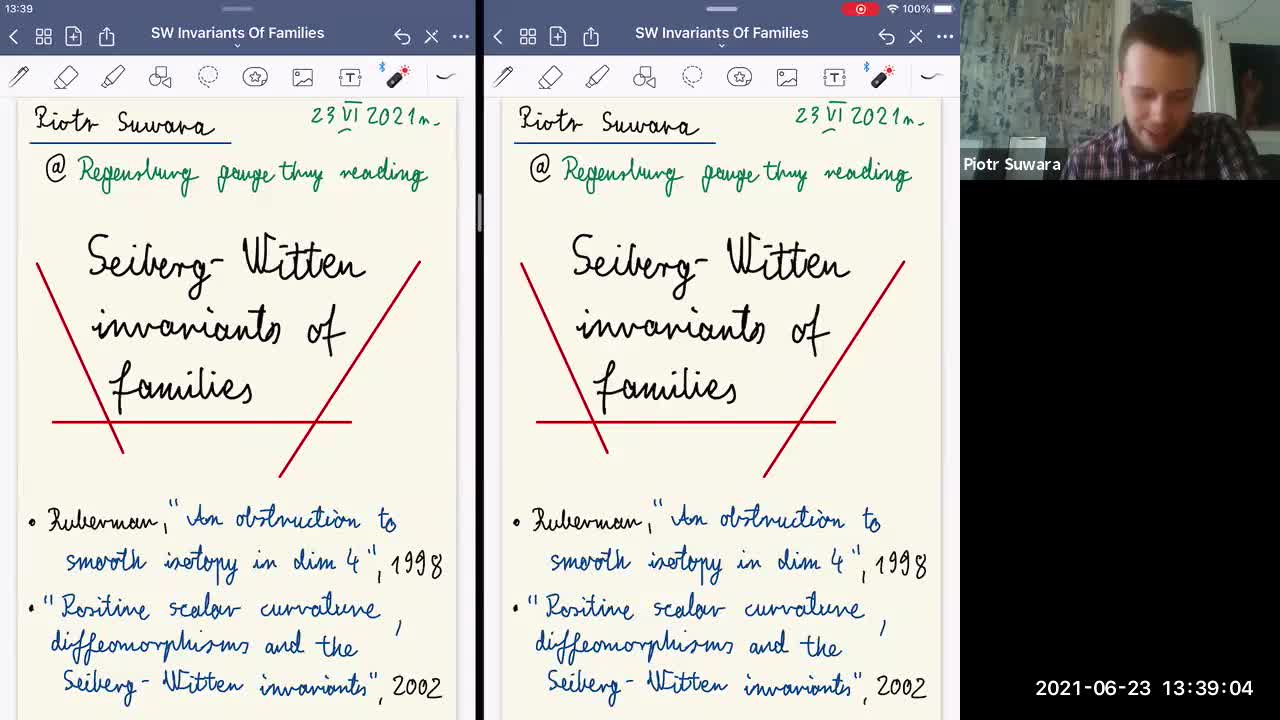Image resolution: width=1280 pixels, height=720 pixels.
Task: Open Elements sticker tool in right pane
Action: pos(739,77)
